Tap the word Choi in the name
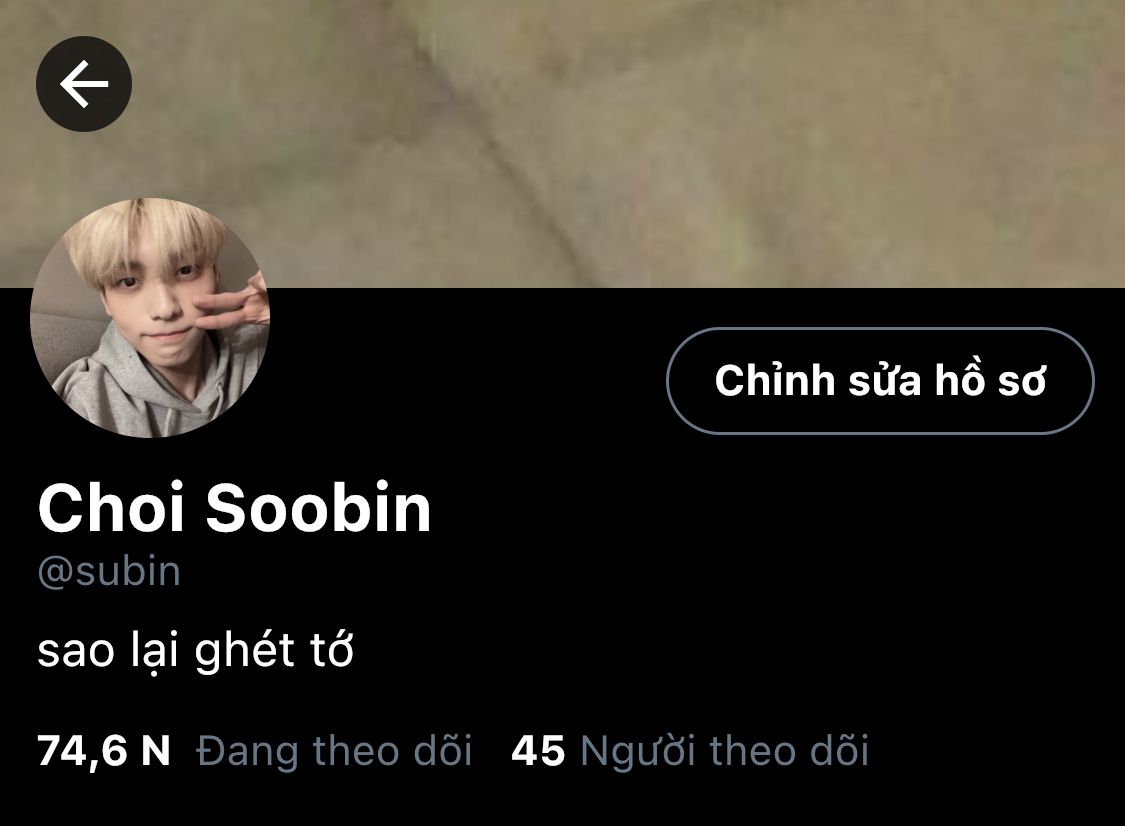The height and width of the screenshot is (826, 1125). (x=112, y=508)
